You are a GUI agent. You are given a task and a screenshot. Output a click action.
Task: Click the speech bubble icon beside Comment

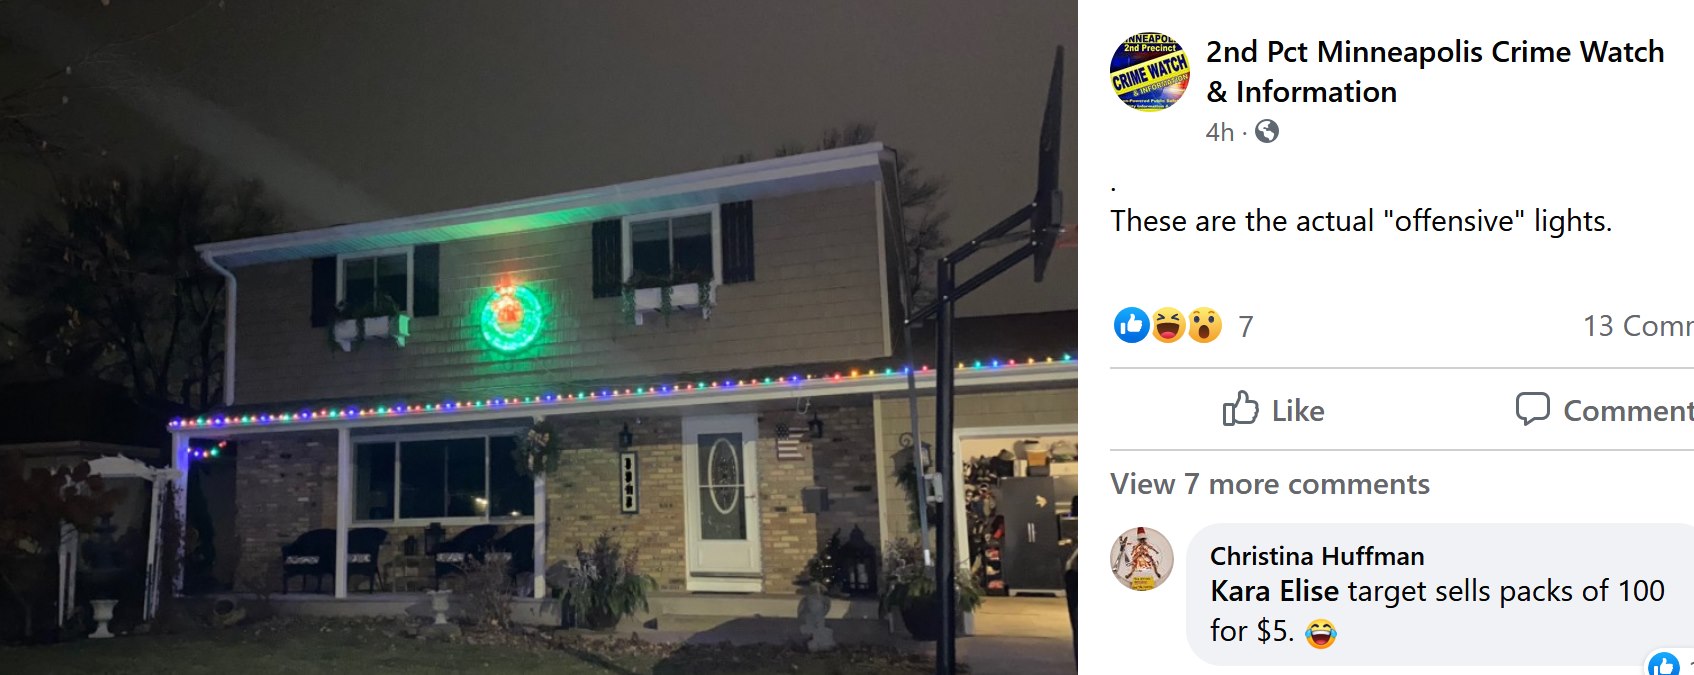click(1532, 409)
